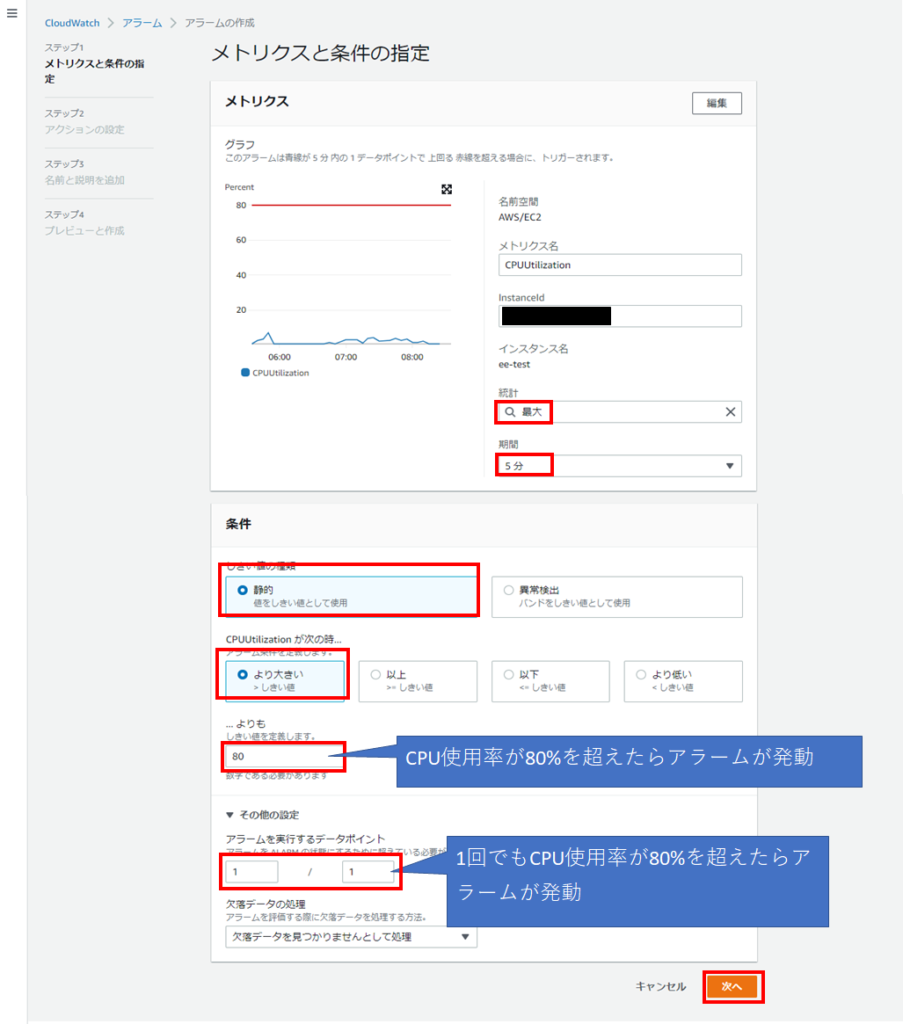Click the 編集 button in メトリクス
Viewport: 903px width, 1024px height.
coord(716,103)
